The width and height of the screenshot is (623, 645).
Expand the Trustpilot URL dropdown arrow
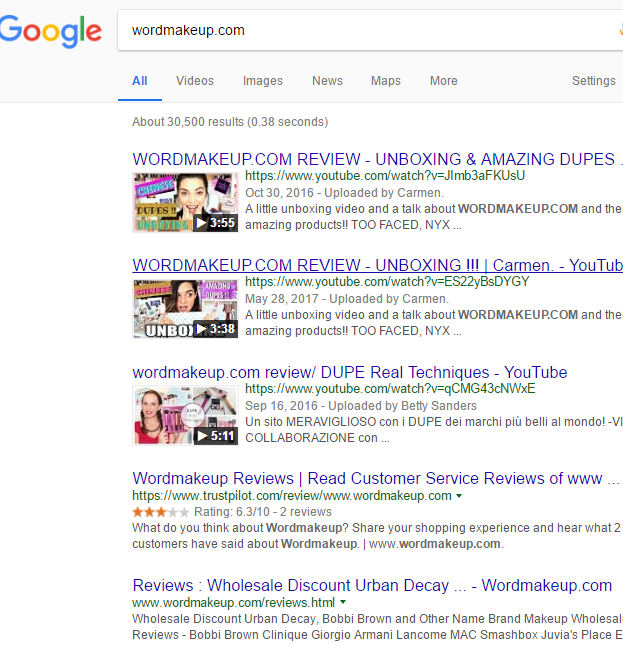pyautogui.click(x=459, y=496)
